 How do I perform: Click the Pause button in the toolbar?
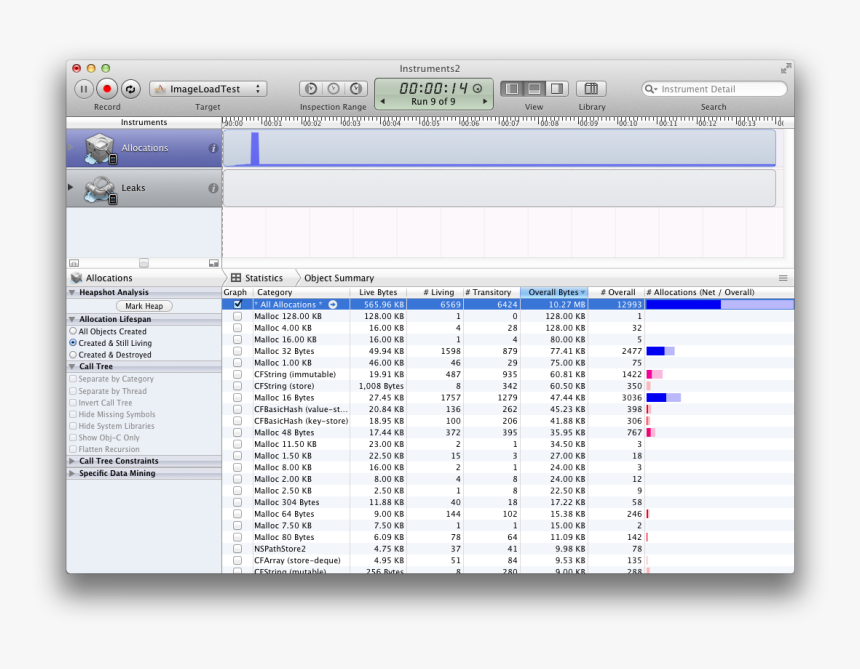(84, 88)
